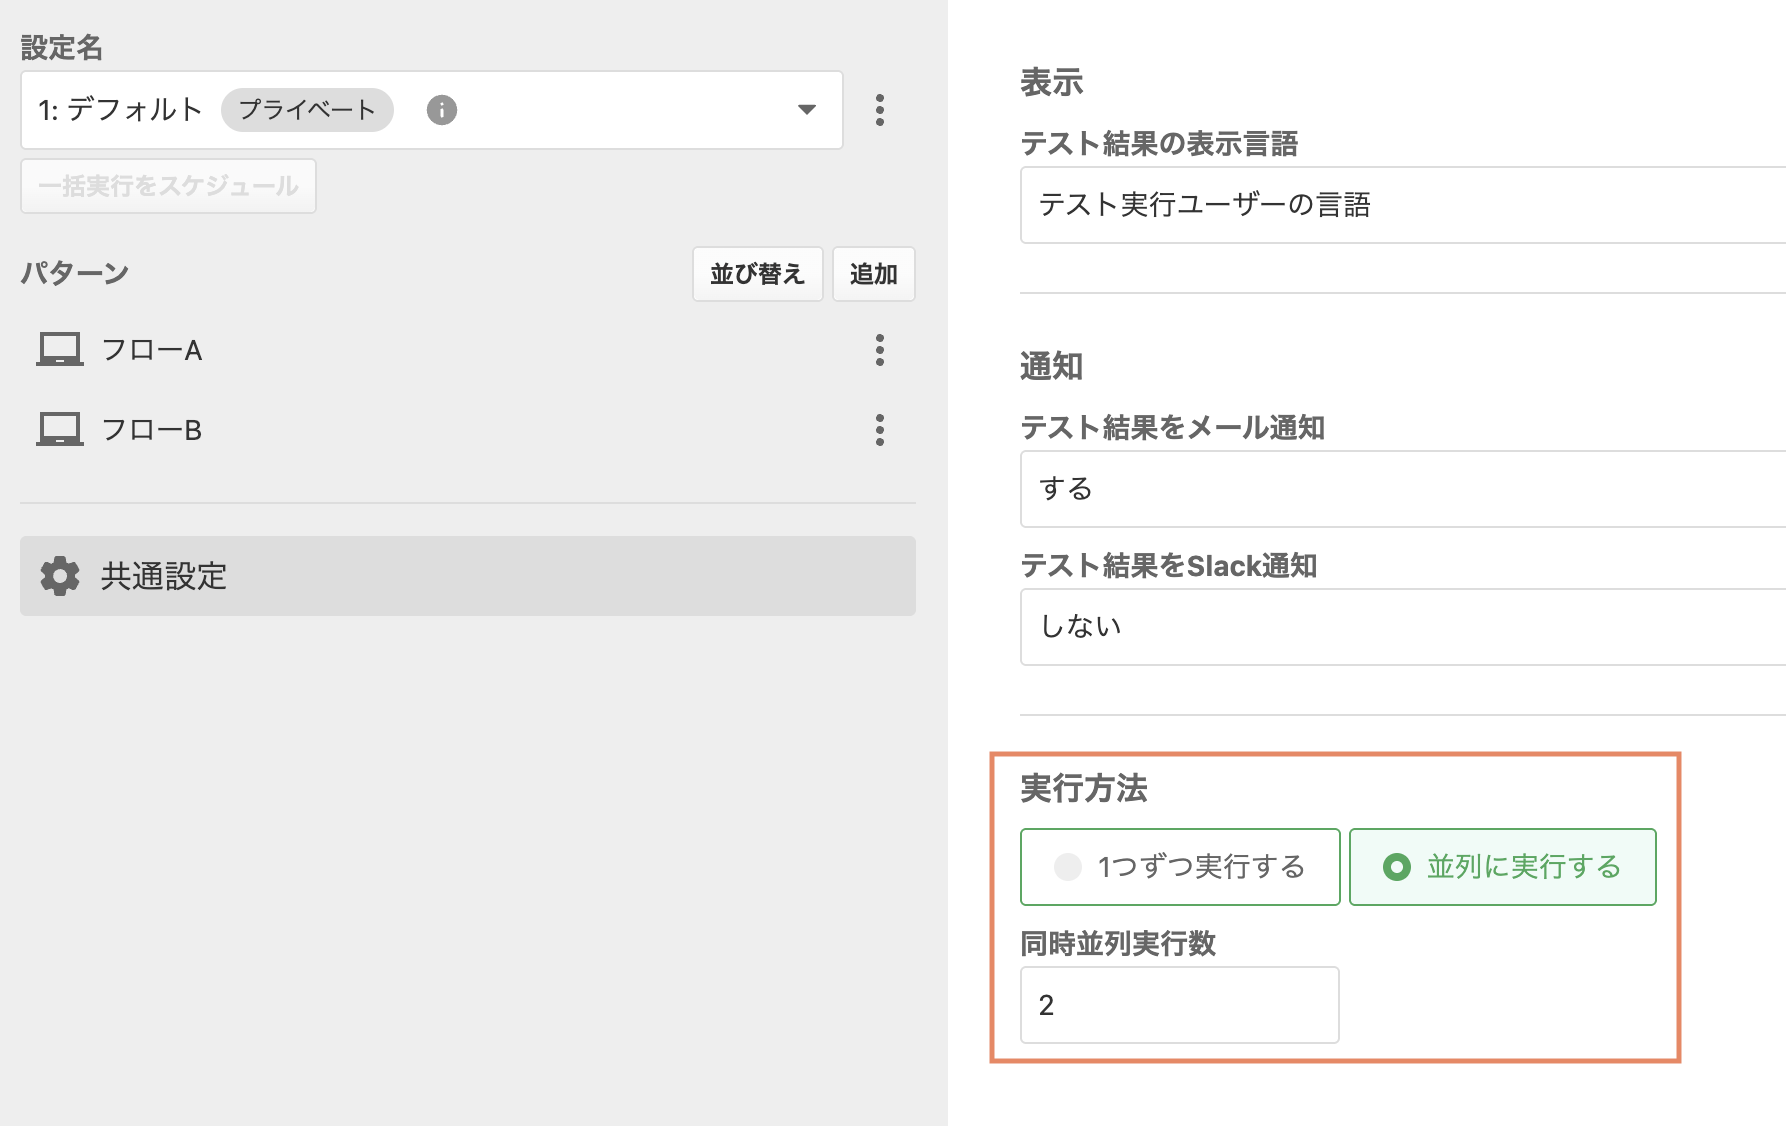Click the 並び替え button

click(x=758, y=274)
